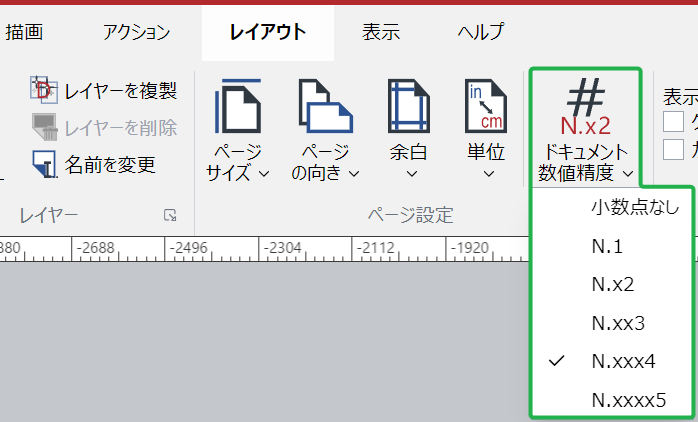Click the ruler at -2304 mark
The height and width of the screenshot is (422, 698).
pyautogui.click(x=282, y=248)
